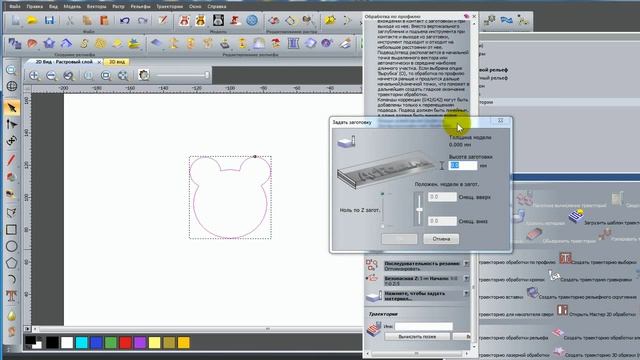Expand Нажмите, чтобы задать материал section
640x360 pixels.
[466, 293]
